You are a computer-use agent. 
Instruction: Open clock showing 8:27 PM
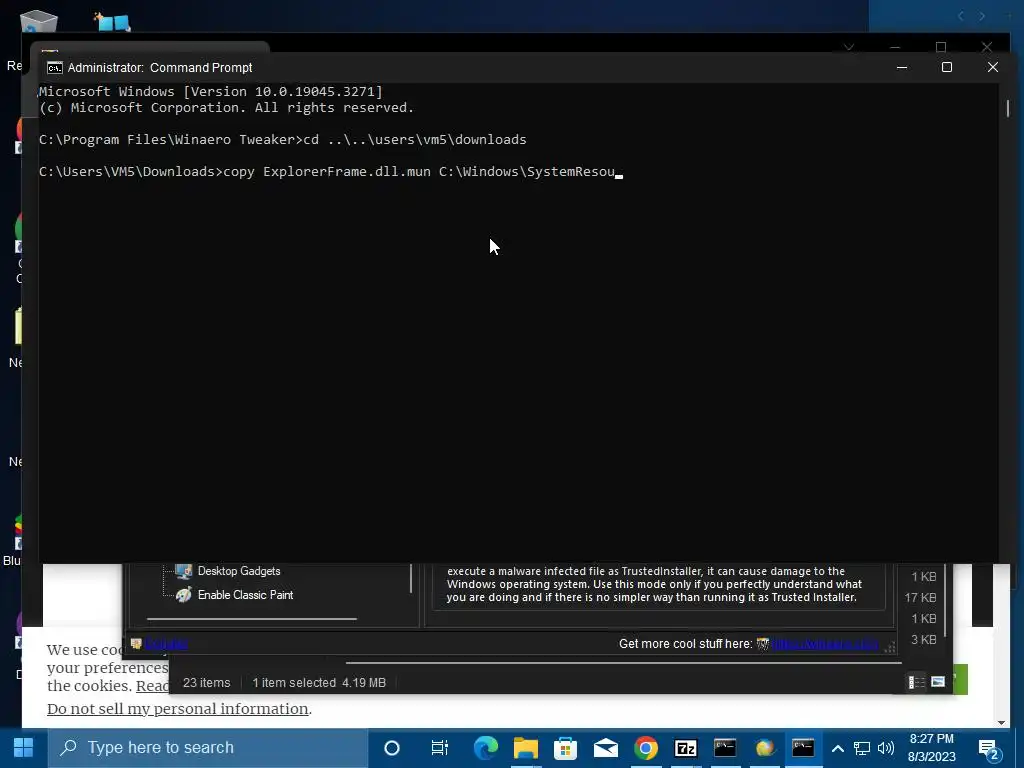tap(931, 748)
